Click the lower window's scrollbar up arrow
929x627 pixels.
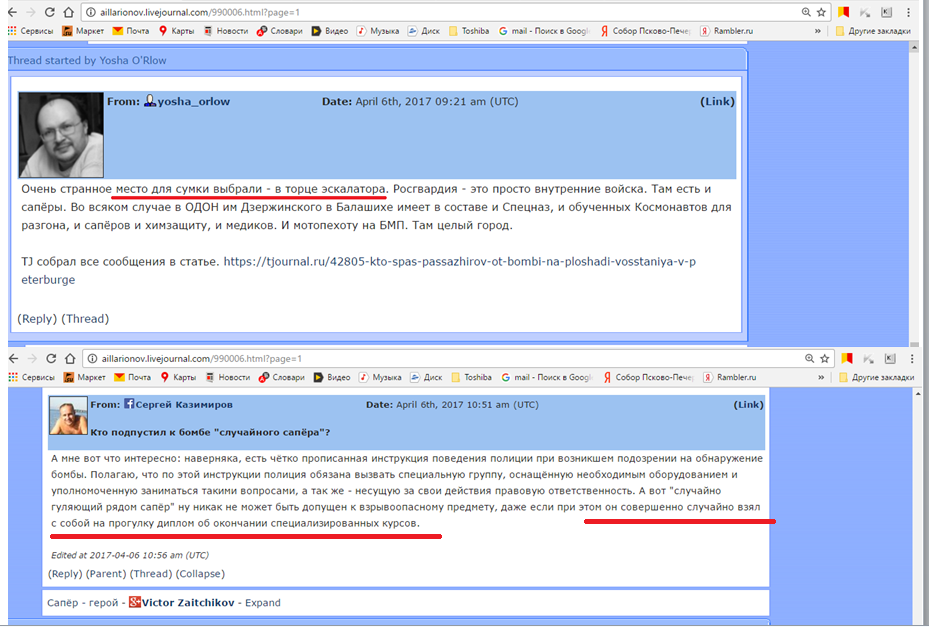click(x=918, y=393)
